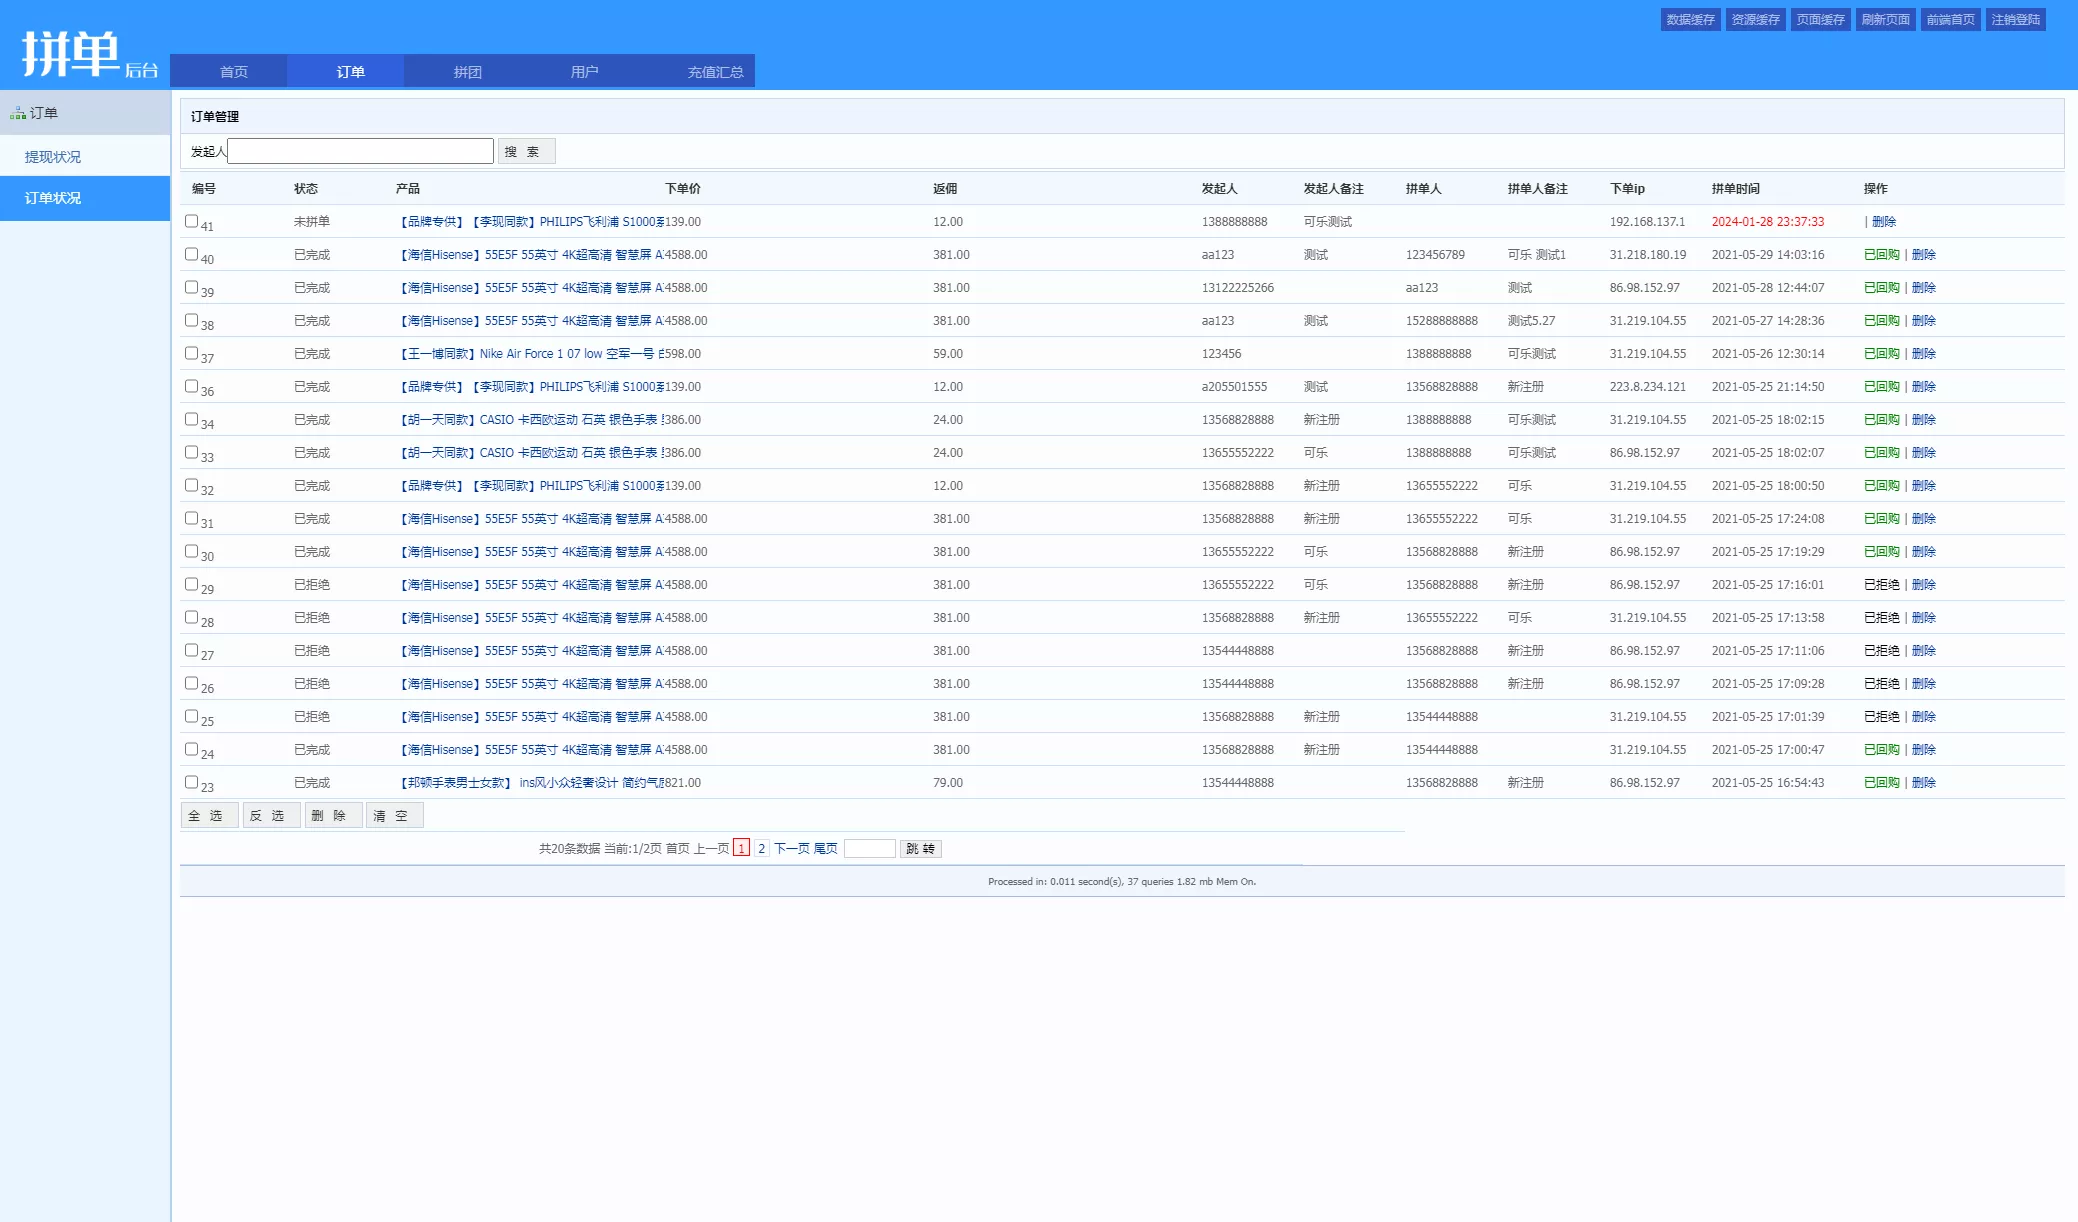Select the checkbox for order 23
The width and height of the screenshot is (2078, 1222).
[191, 782]
